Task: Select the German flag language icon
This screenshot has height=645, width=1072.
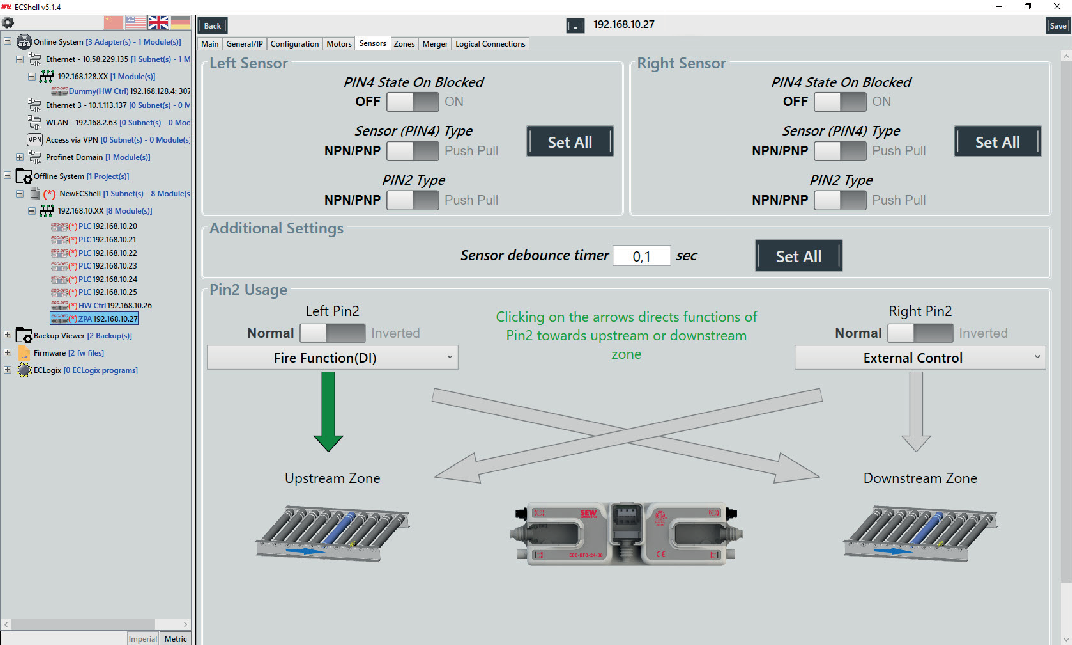Action: [181, 23]
